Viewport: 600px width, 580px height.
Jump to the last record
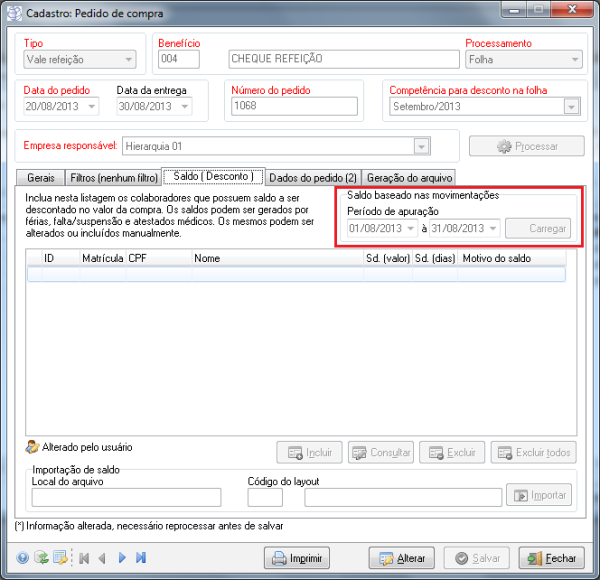141,558
